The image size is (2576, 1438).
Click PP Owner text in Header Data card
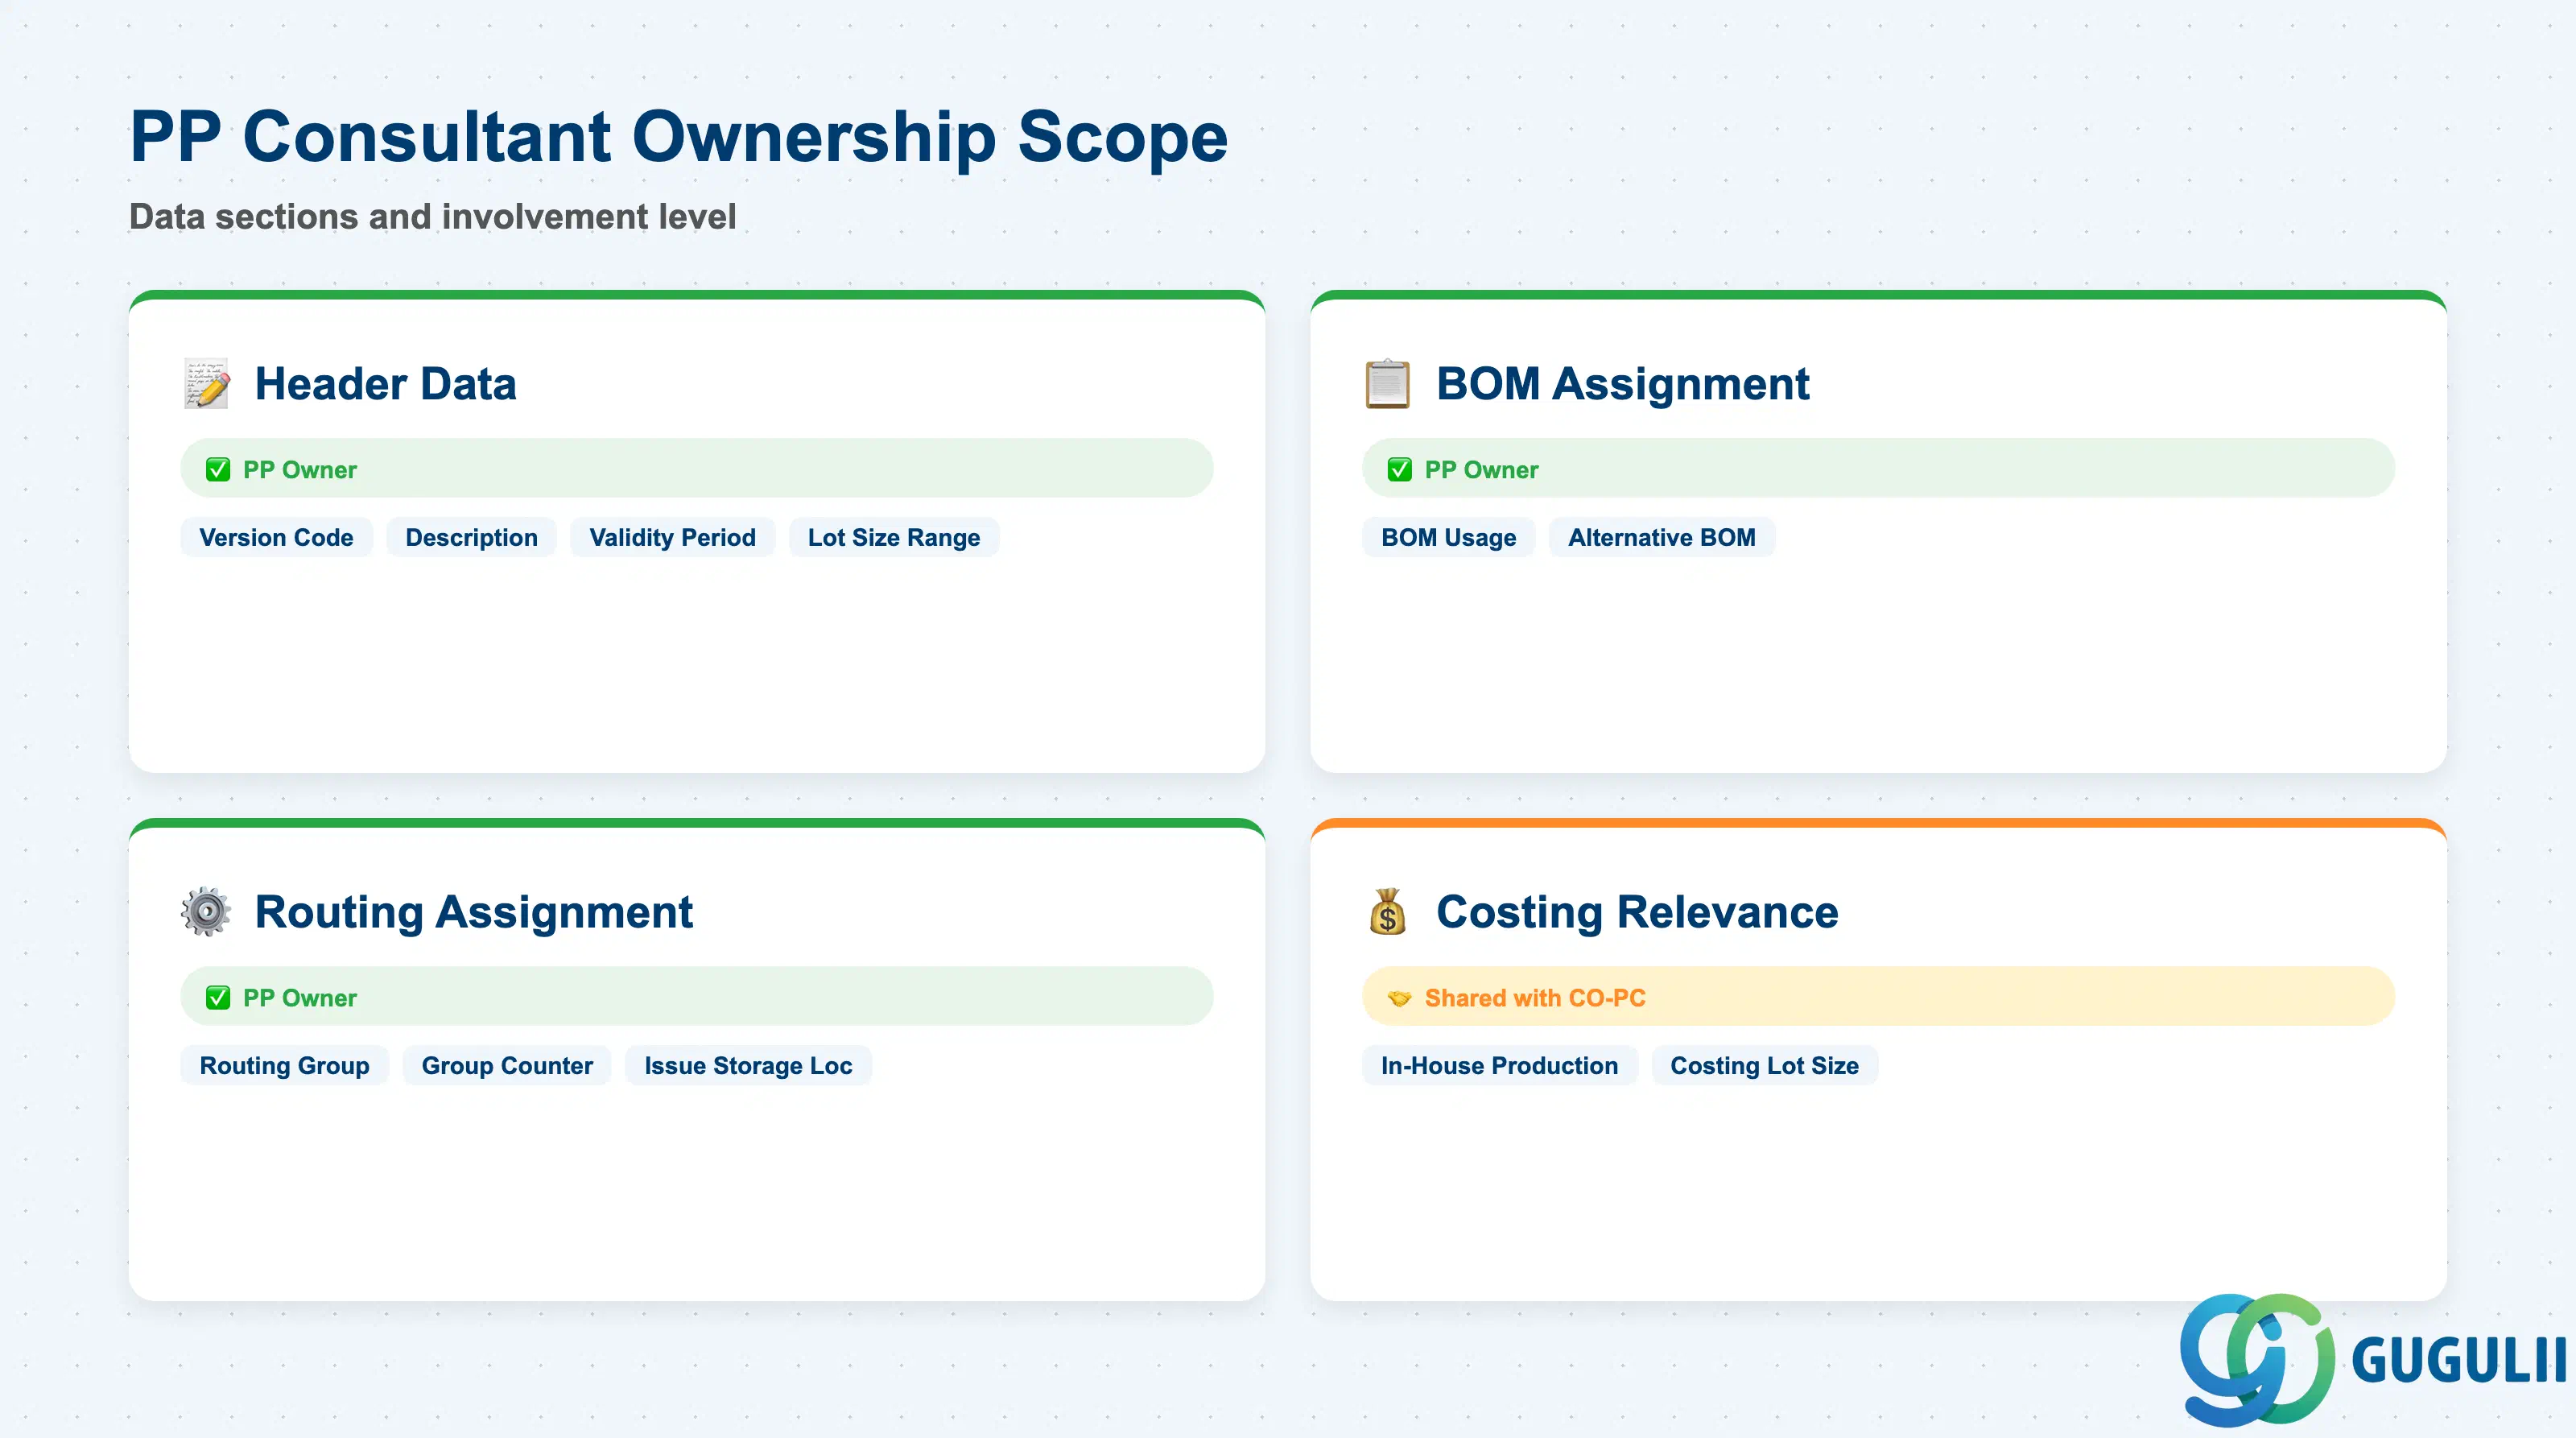[300, 470]
